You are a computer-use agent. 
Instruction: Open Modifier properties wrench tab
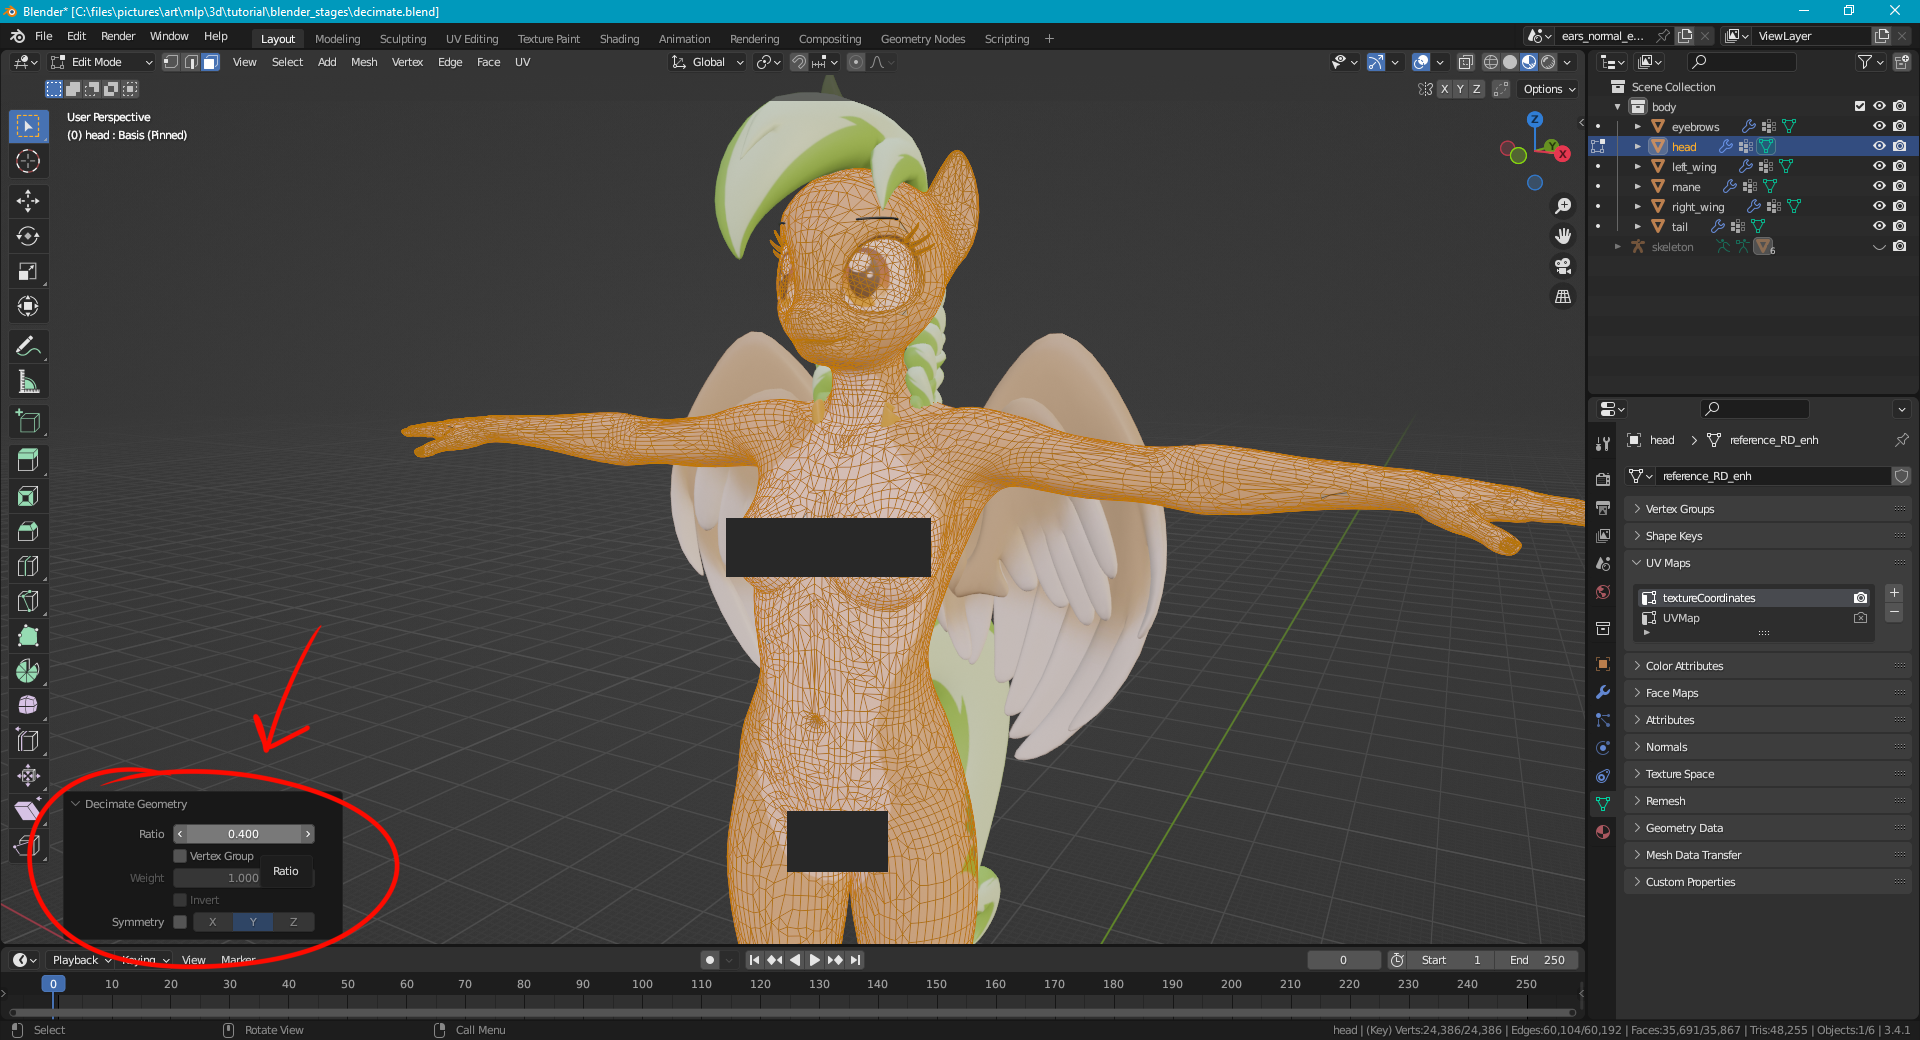click(x=1603, y=692)
